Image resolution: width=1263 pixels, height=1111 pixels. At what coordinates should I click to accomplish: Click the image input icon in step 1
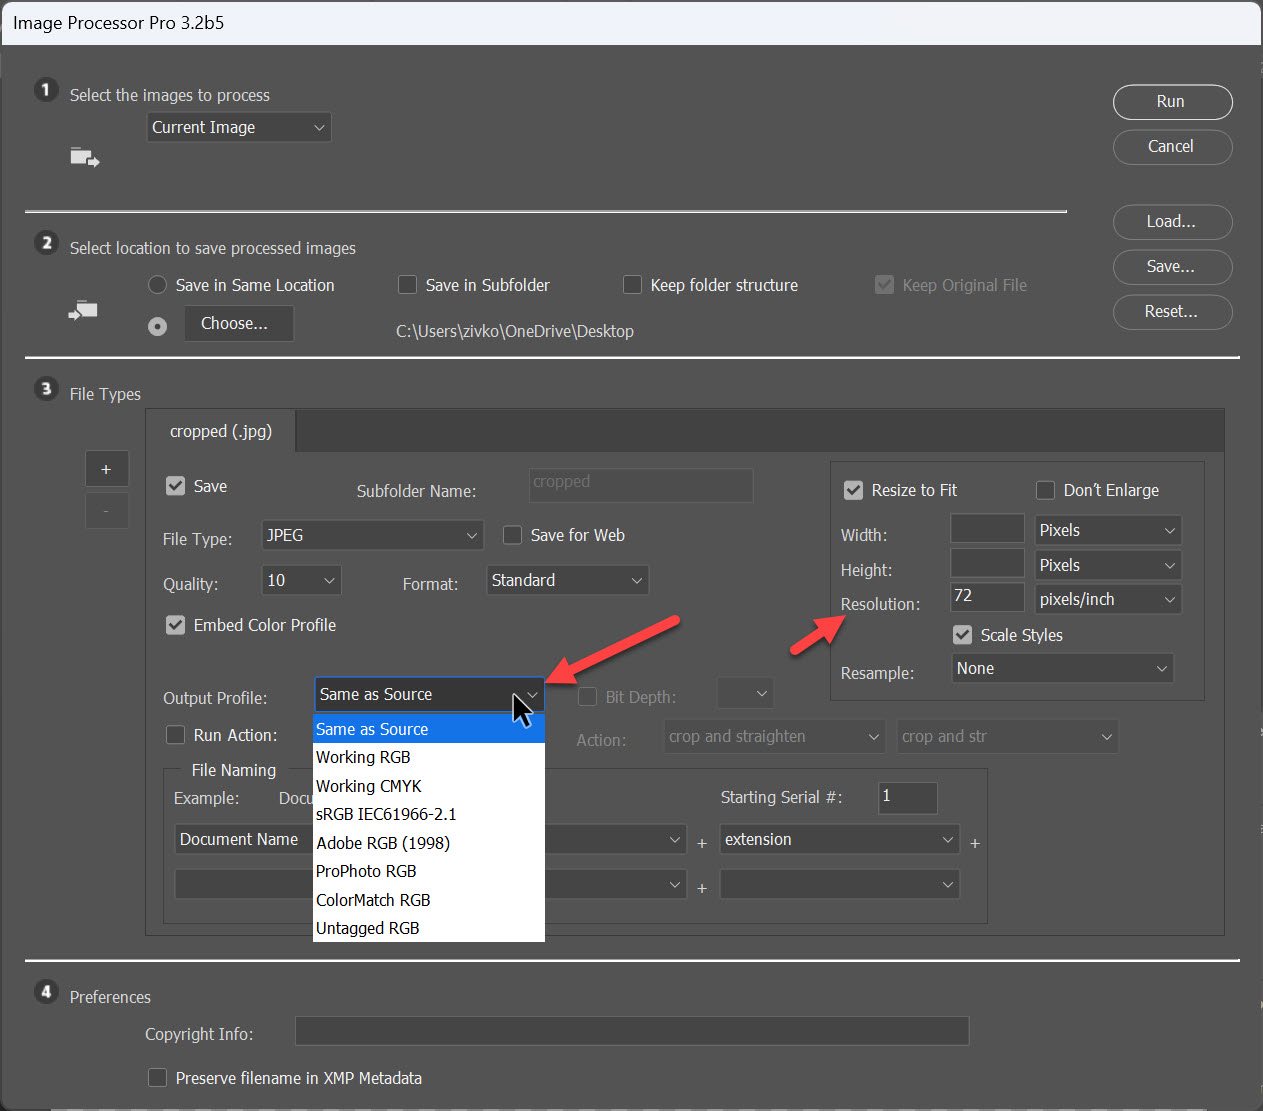pyautogui.click(x=85, y=156)
